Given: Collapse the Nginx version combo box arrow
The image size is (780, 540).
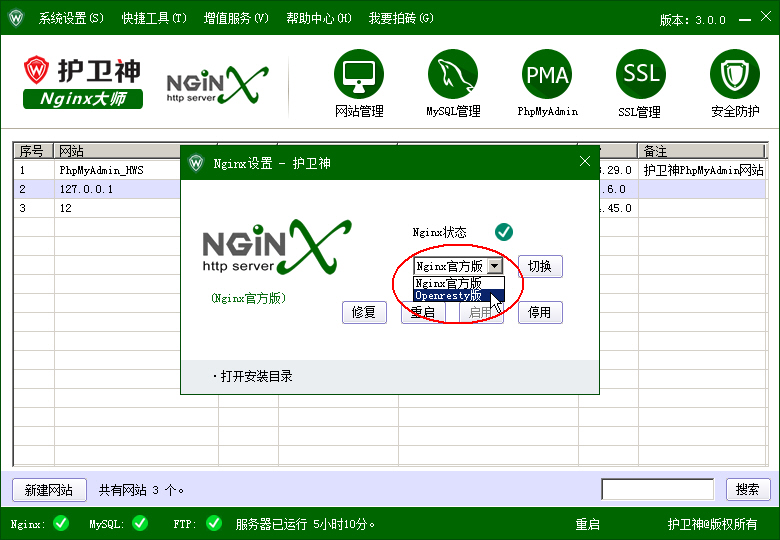Looking at the screenshot, I should coord(496,267).
